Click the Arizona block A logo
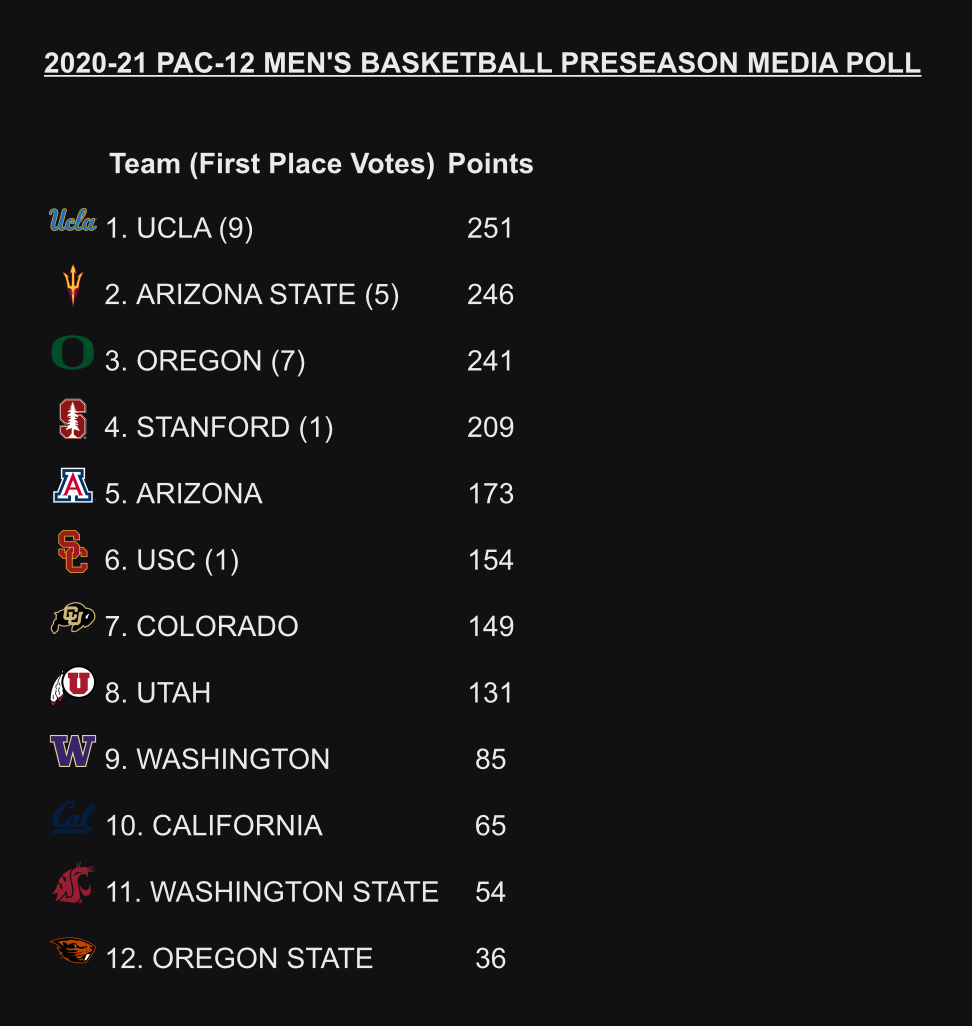972x1026 pixels. click(x=73, y=486)
